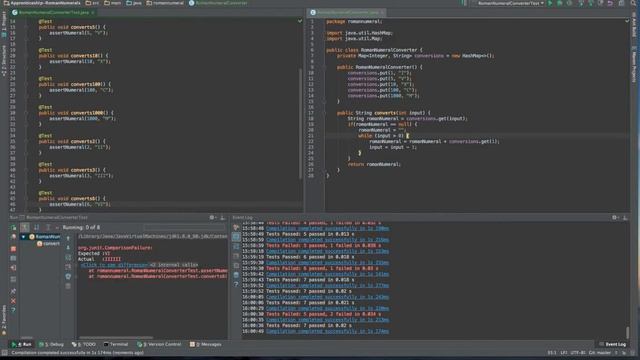Click the LF line separator widget
Viewport: 640px width, 360px height.
pos(564,353)
